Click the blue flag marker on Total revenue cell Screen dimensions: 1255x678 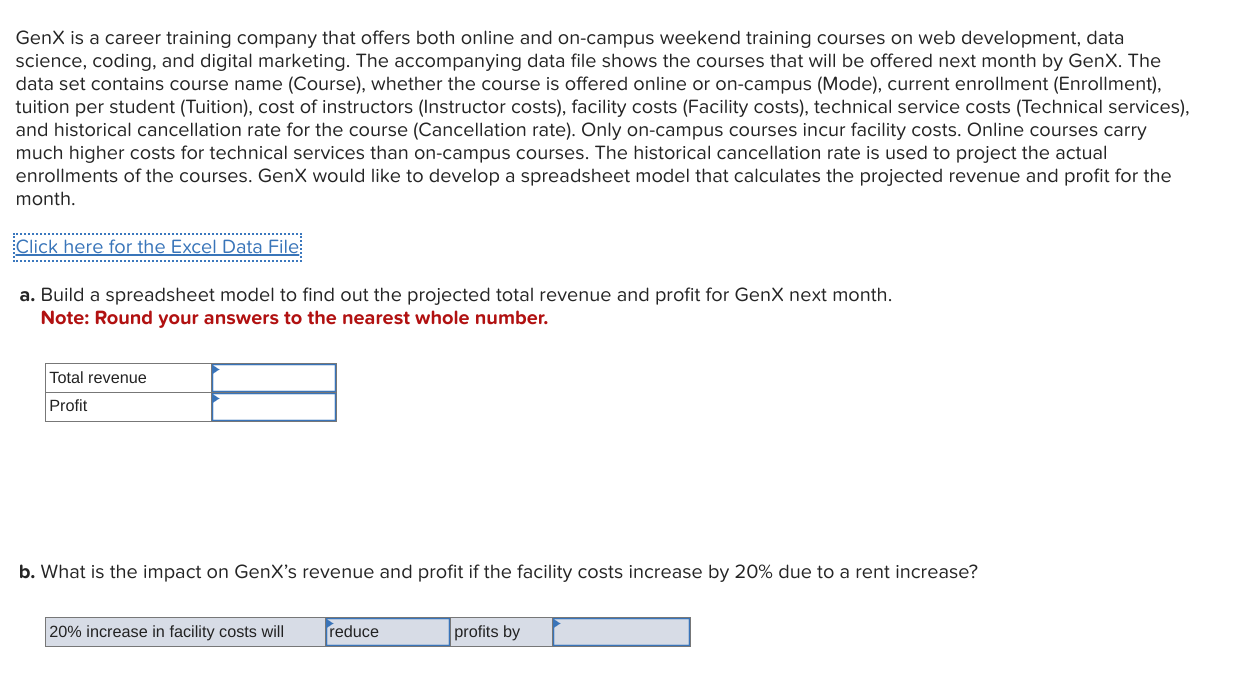(214, 369)
